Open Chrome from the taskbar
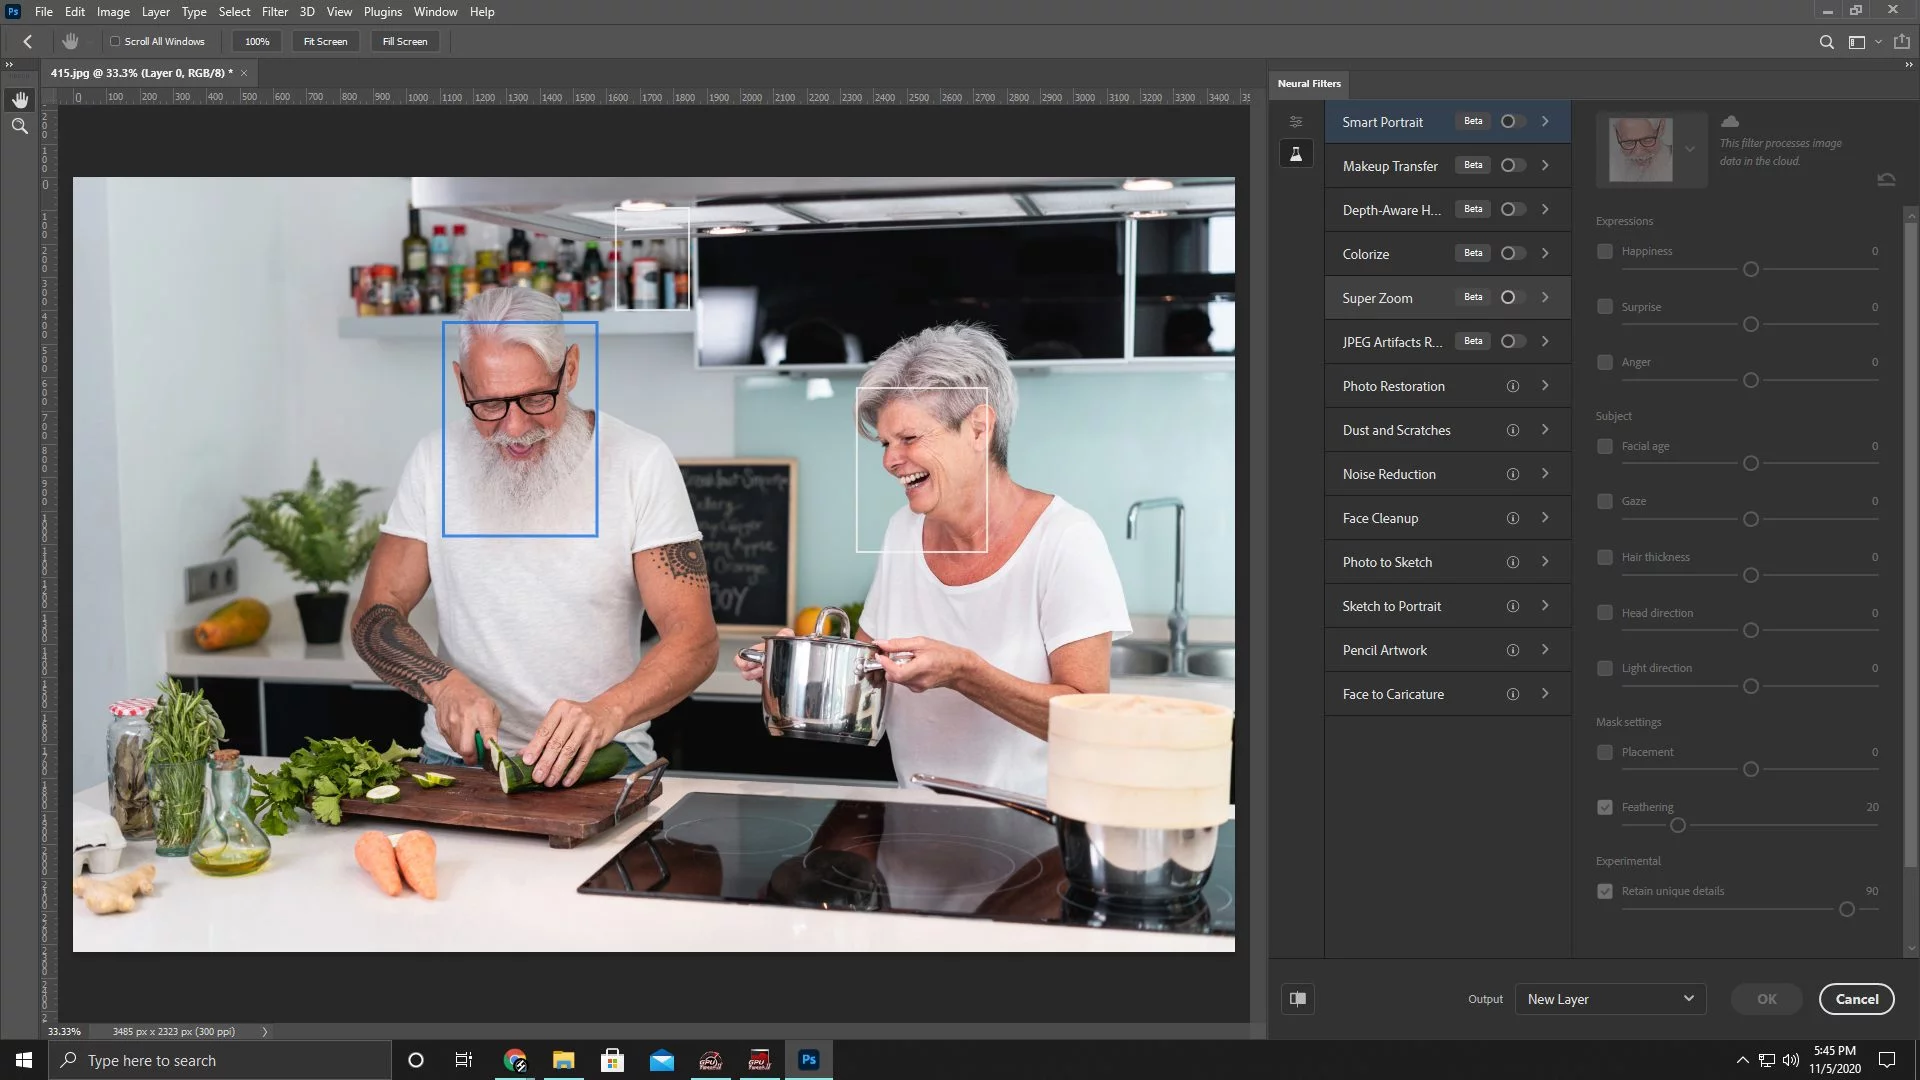 click(x=515, y=1060)
